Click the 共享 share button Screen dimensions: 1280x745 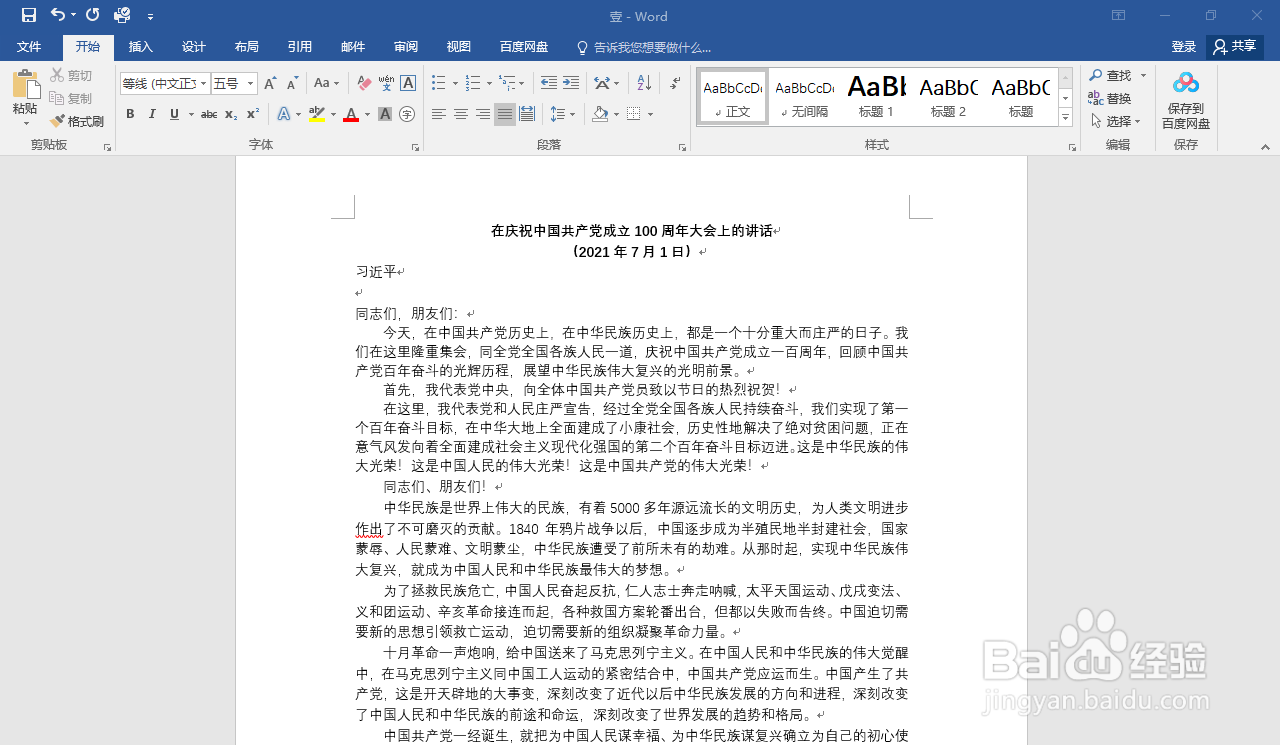(1235, 47)
